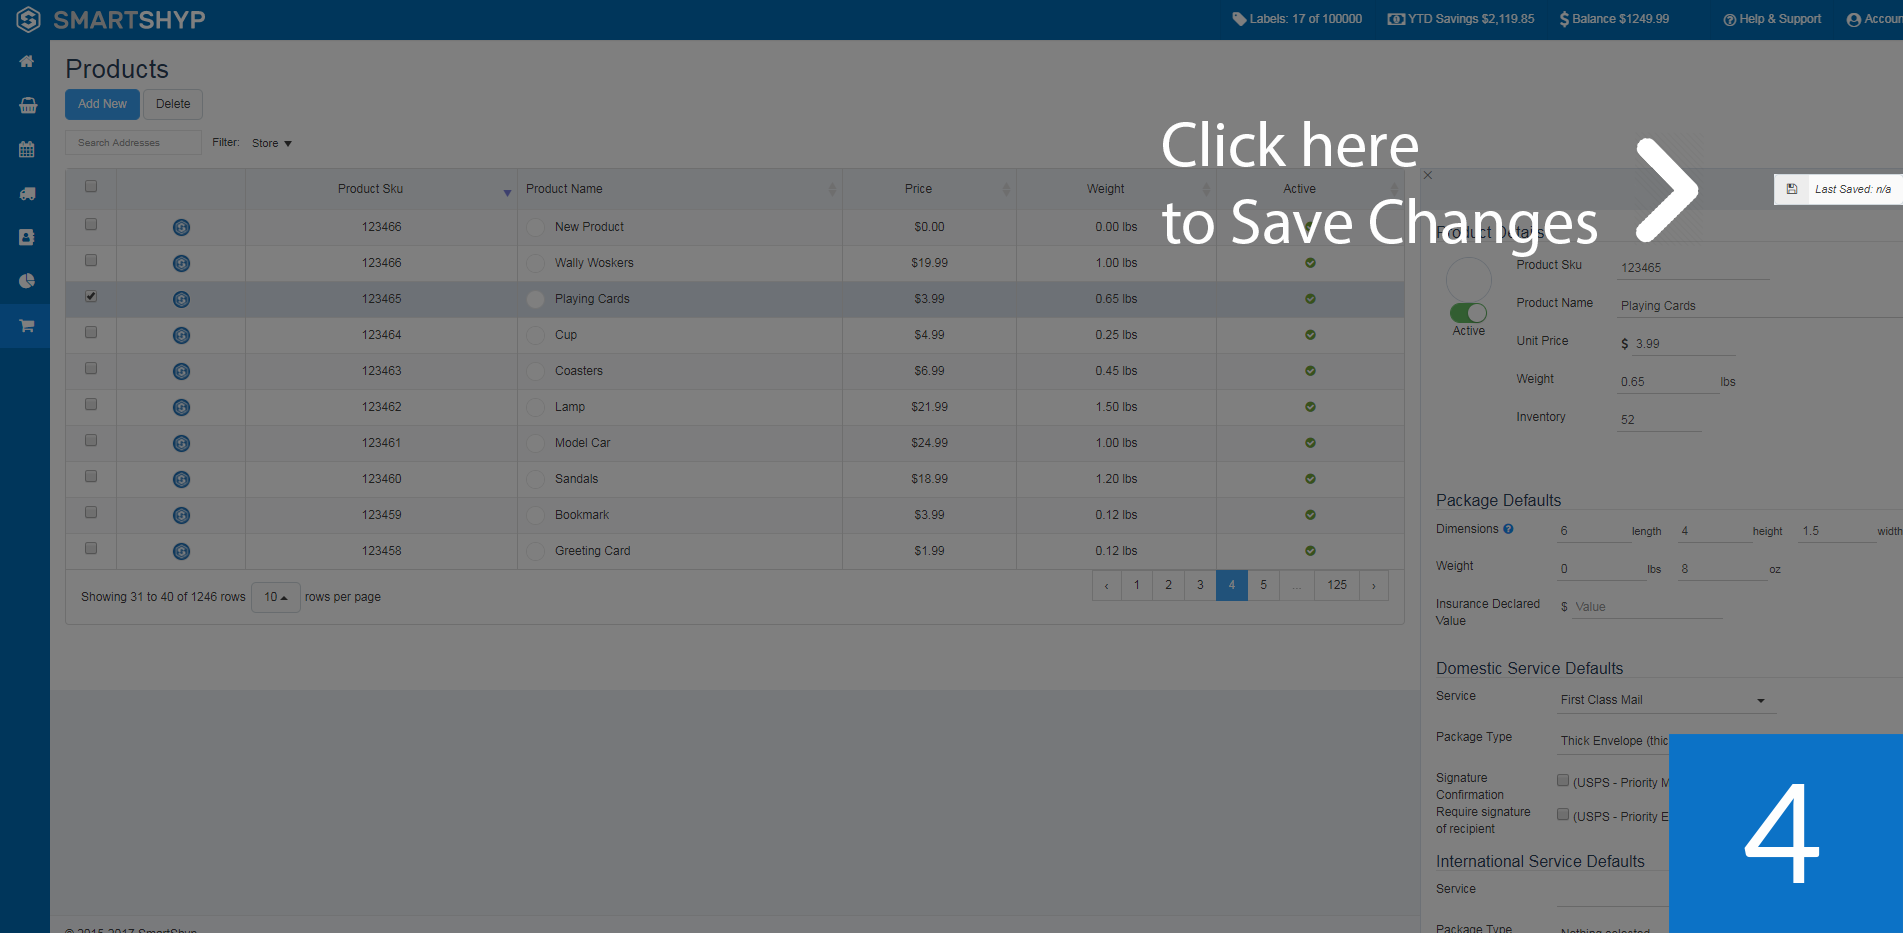Click the blue icon in Sandals row

(x=181, y=479)
